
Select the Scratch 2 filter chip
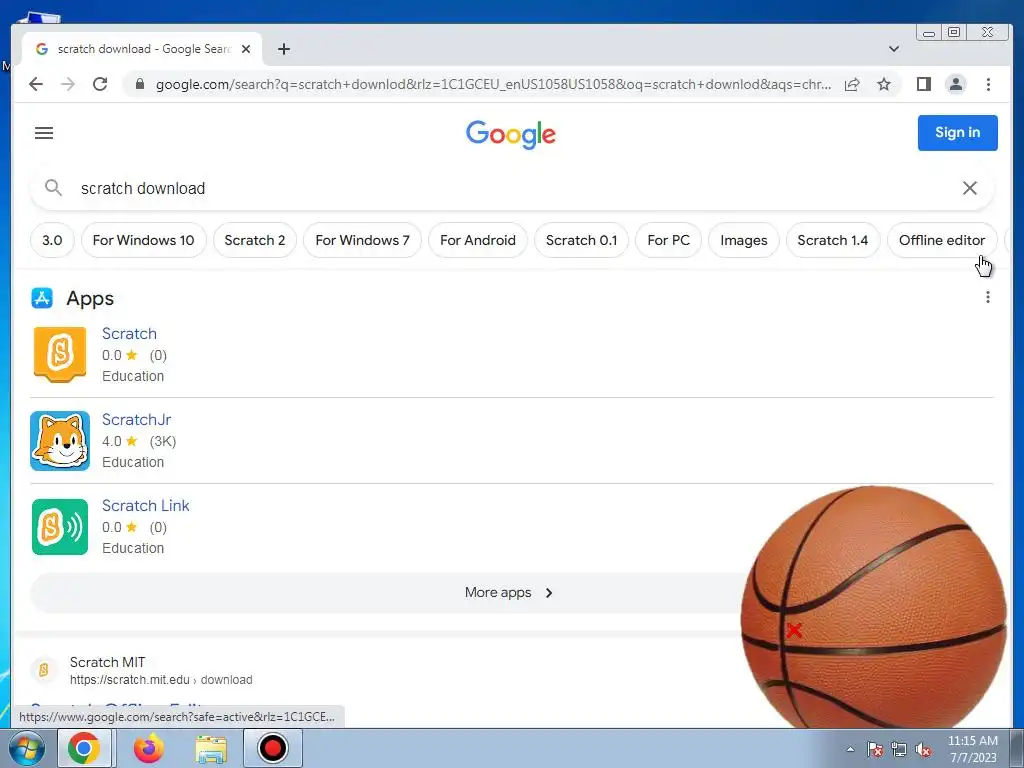255,240
